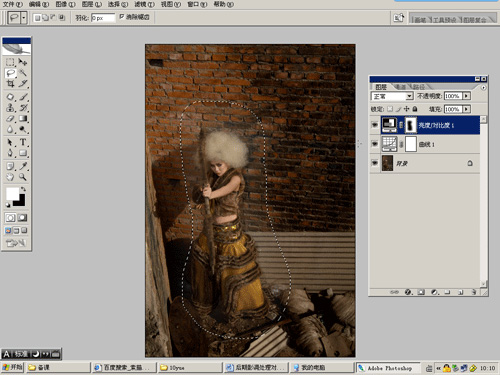Open the Filter menu
This screenshot has height=375, width=500.
click(x=144, y=4)
